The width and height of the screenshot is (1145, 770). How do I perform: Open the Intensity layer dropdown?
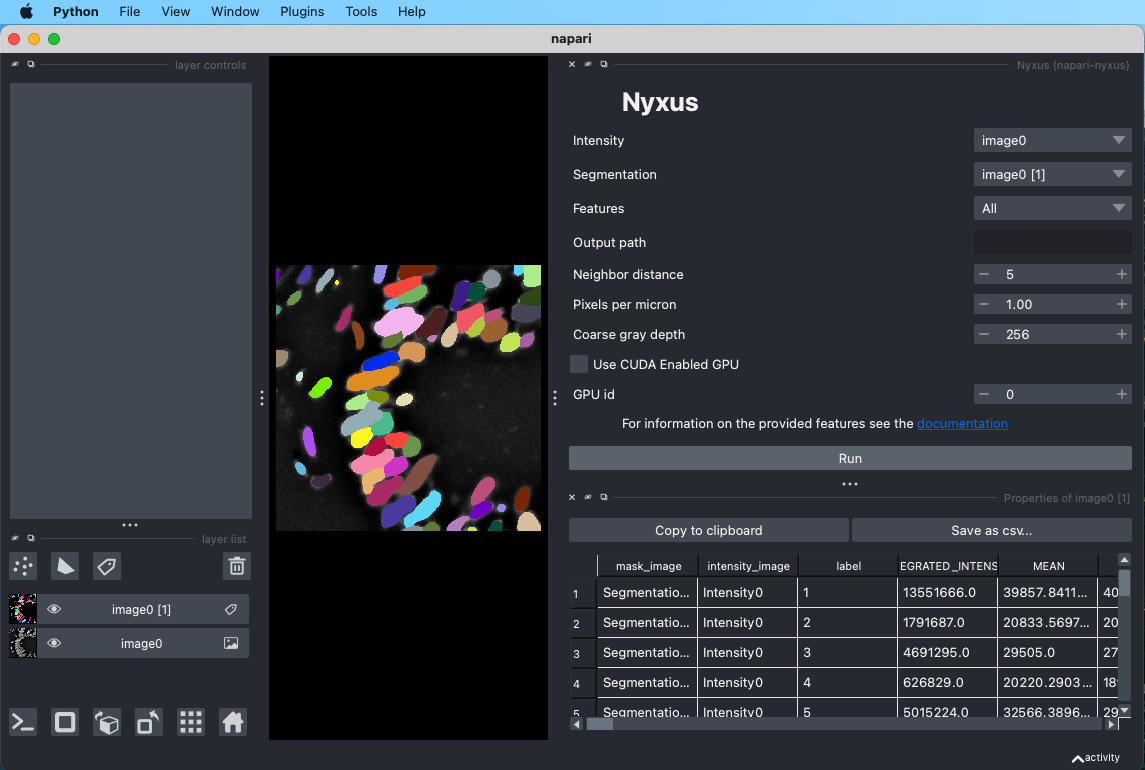pos(1052,140)
